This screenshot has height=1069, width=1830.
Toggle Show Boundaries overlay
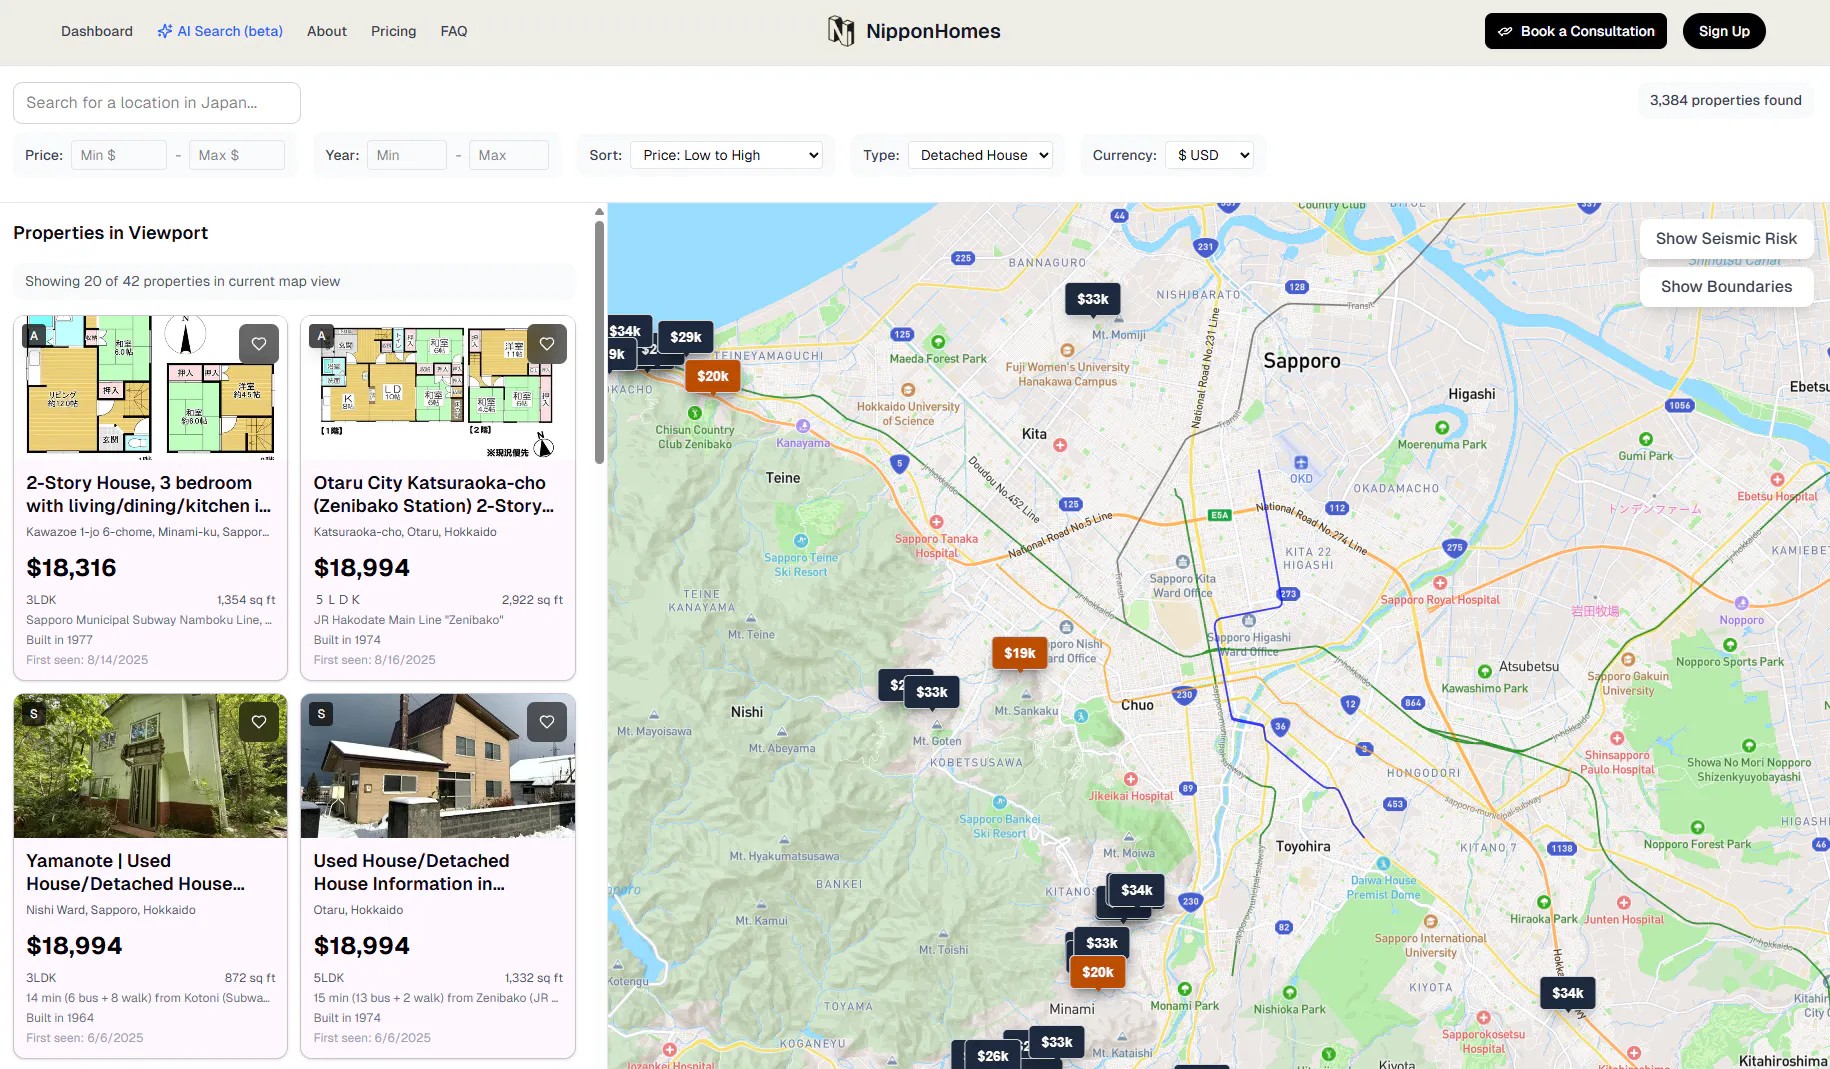coord(1726,287)
